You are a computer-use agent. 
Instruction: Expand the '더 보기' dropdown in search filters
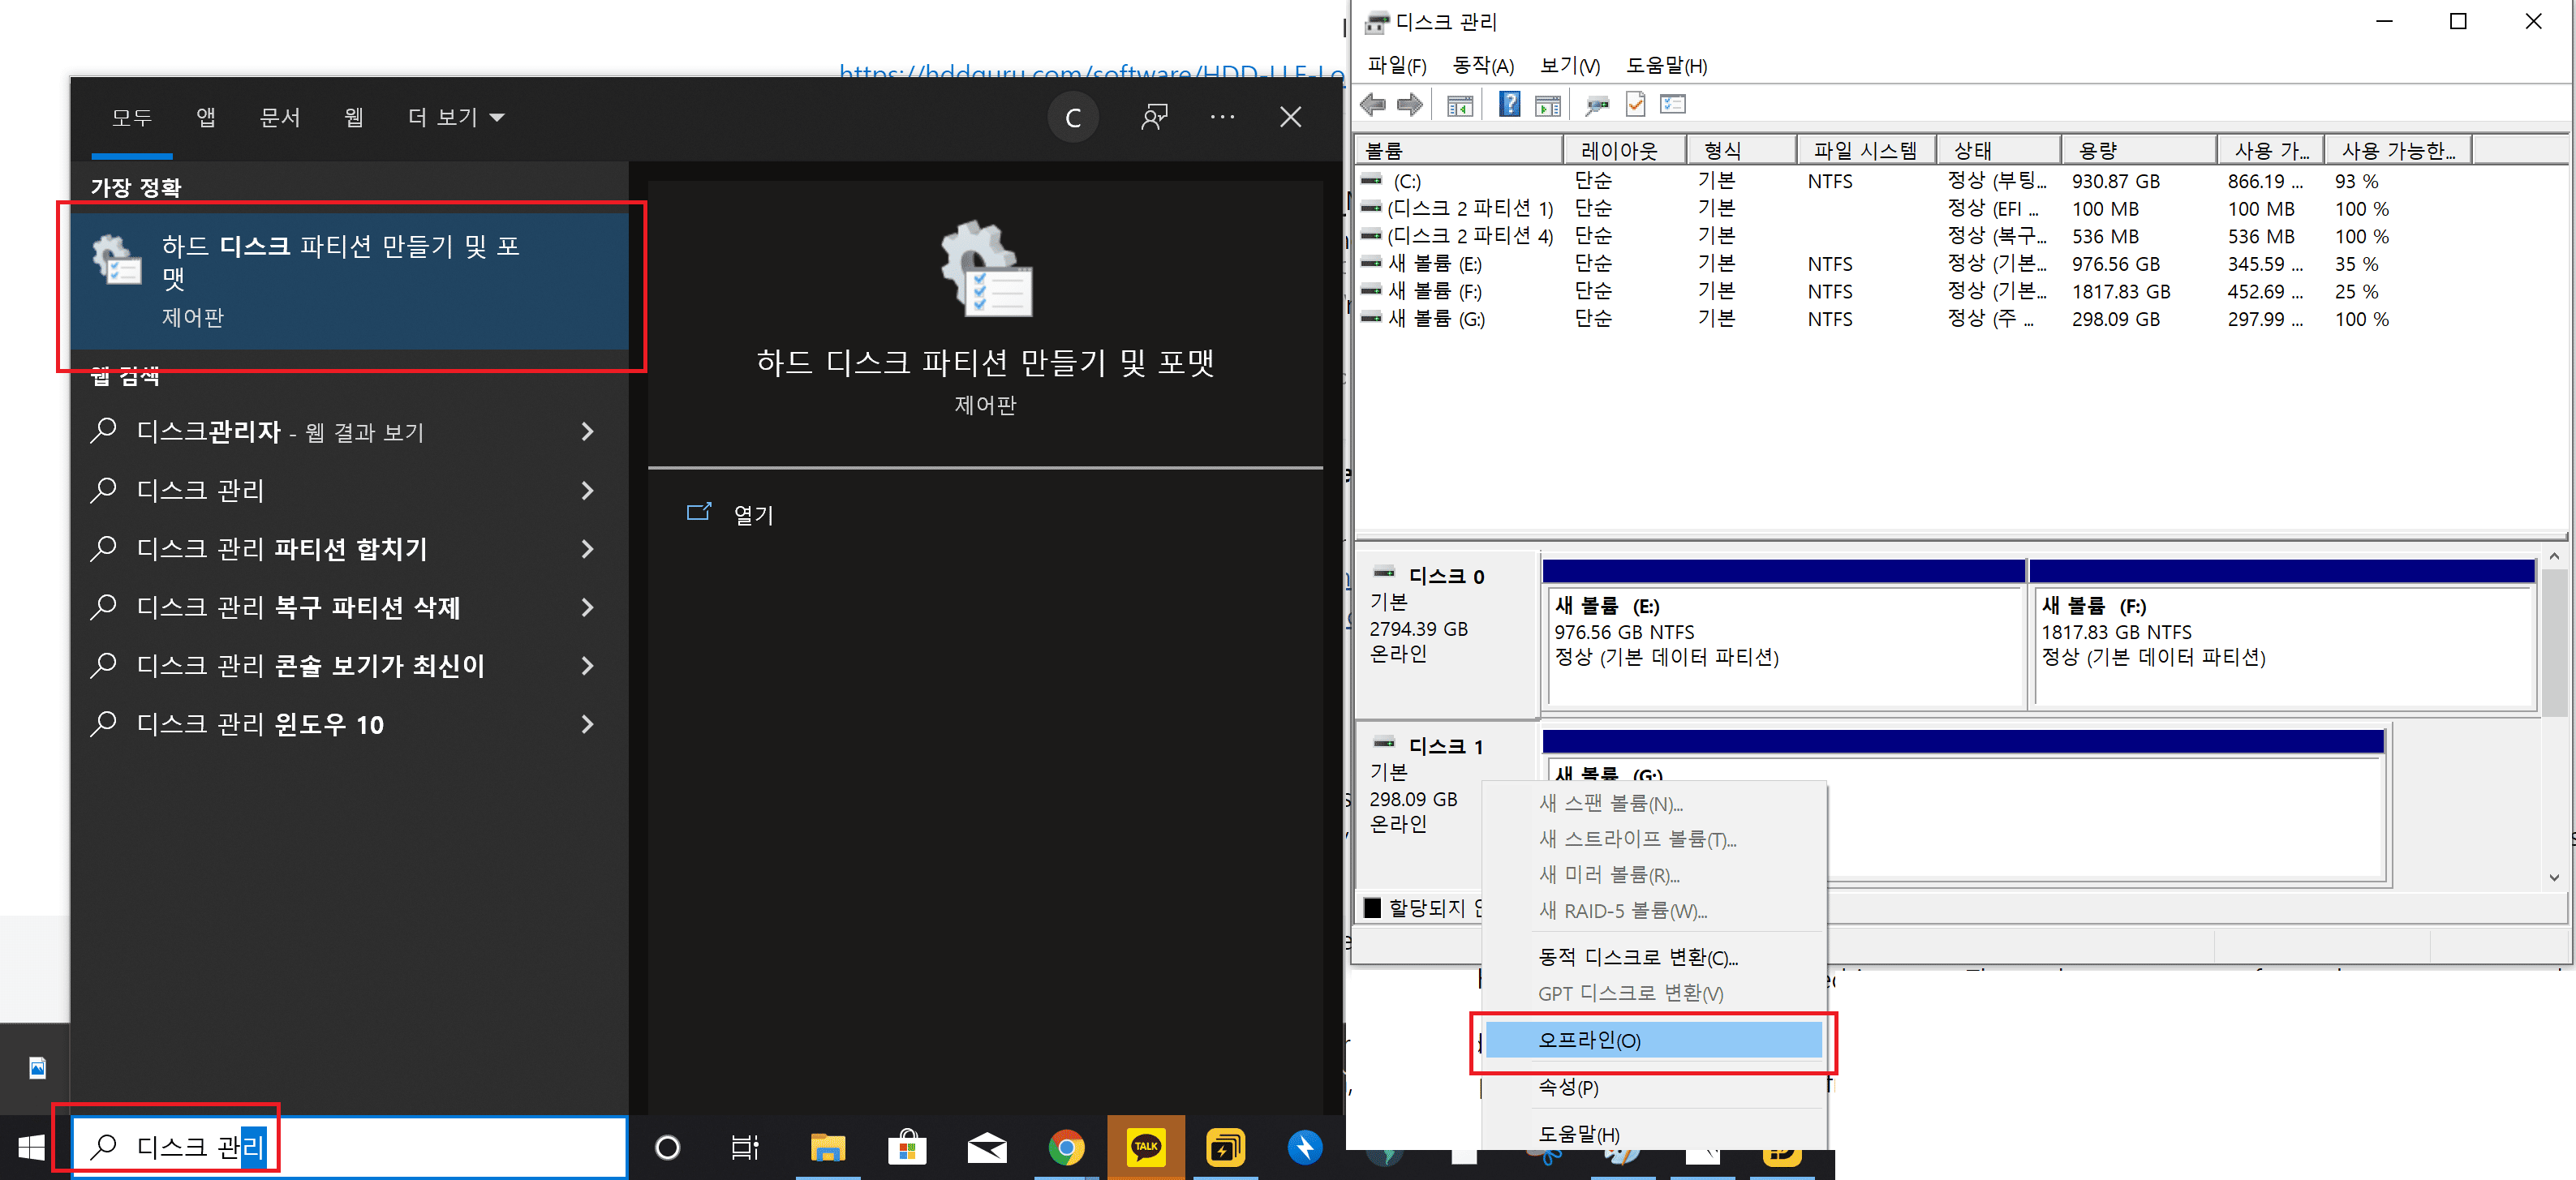pos(456,118)
